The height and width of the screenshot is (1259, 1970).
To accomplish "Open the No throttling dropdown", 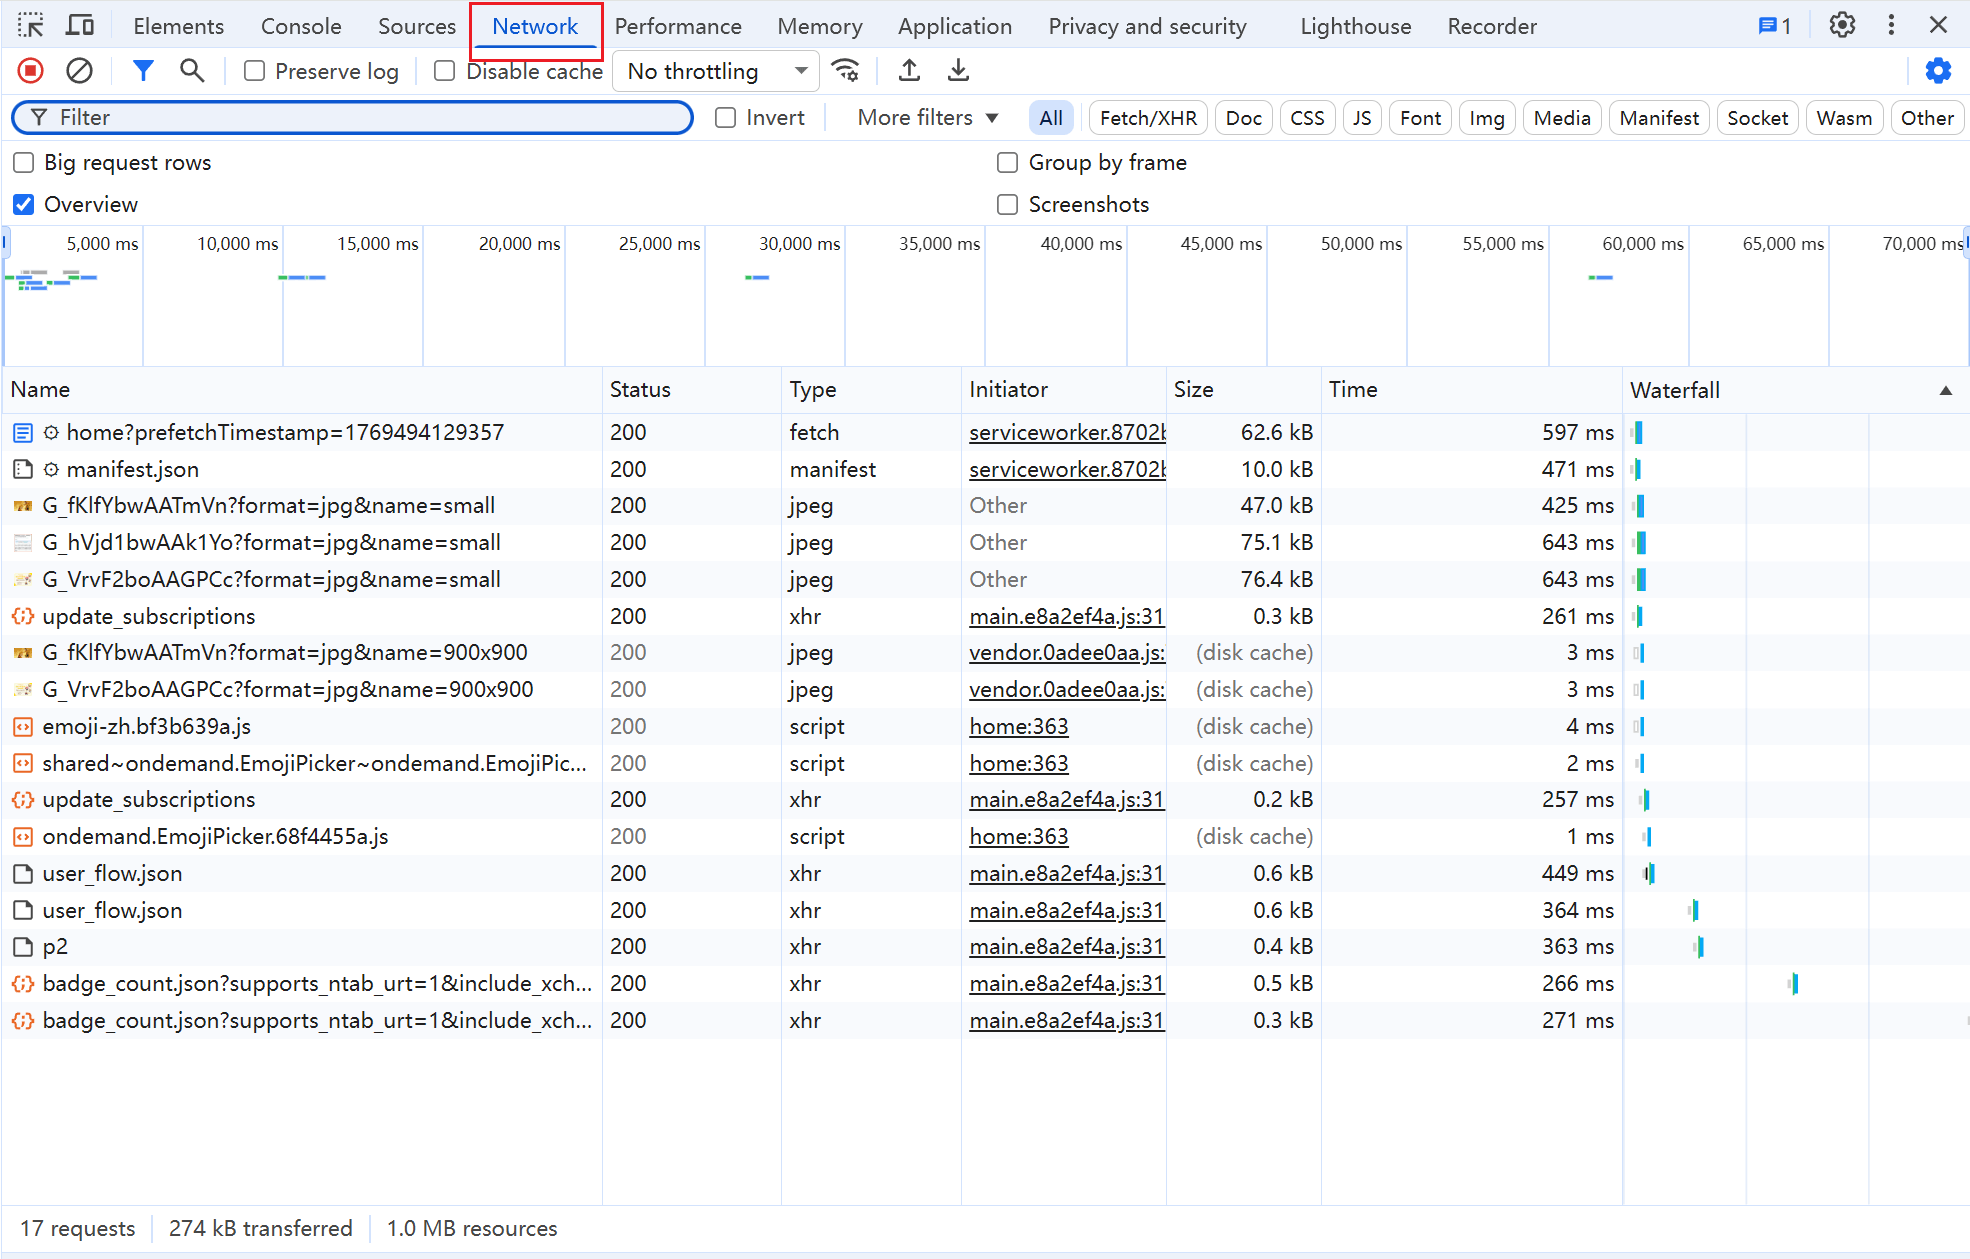I will click(716, 71).
